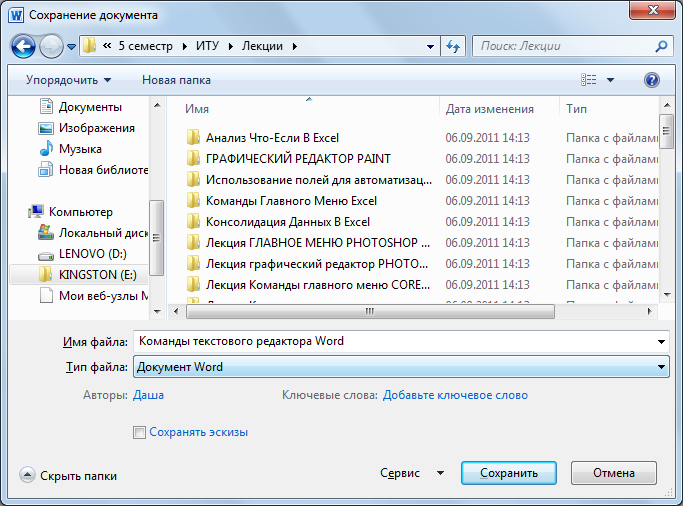Click folder icon of Использование полей для автоматизац...
The width and height of the screenshot is (683, 506).
coord(193,179)
